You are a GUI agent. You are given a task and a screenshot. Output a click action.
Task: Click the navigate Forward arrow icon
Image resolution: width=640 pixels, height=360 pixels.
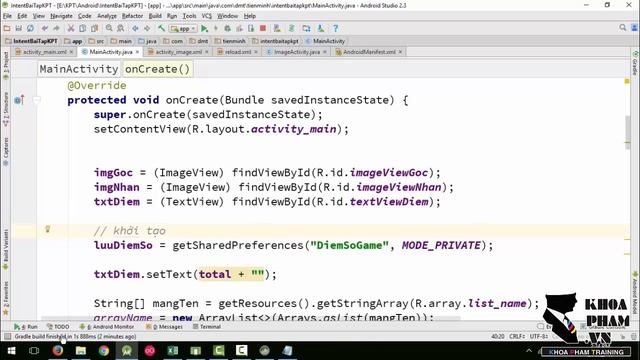click(147, 28)
